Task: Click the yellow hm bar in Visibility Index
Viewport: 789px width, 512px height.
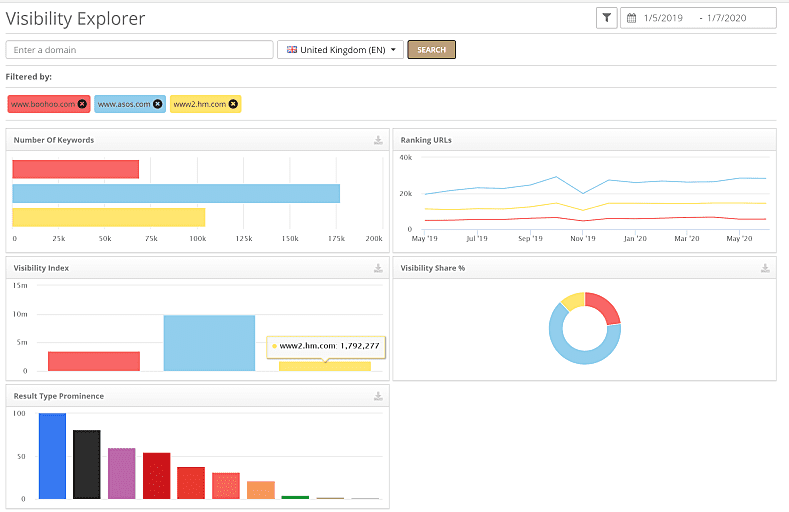Action: [325, 367]
